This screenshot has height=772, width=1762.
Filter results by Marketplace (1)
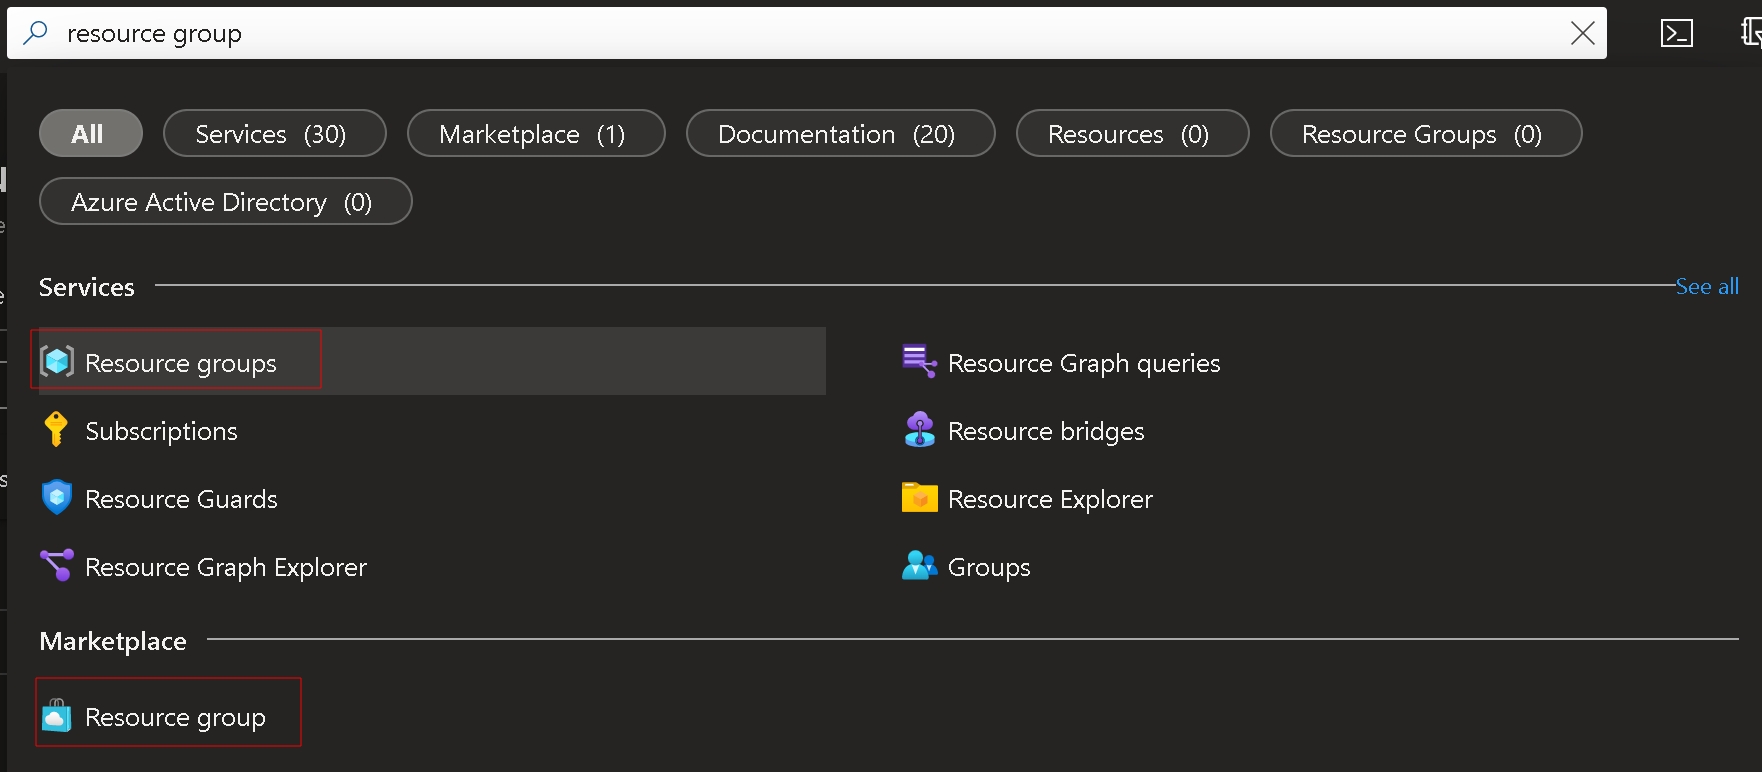[x=536, y=133]
